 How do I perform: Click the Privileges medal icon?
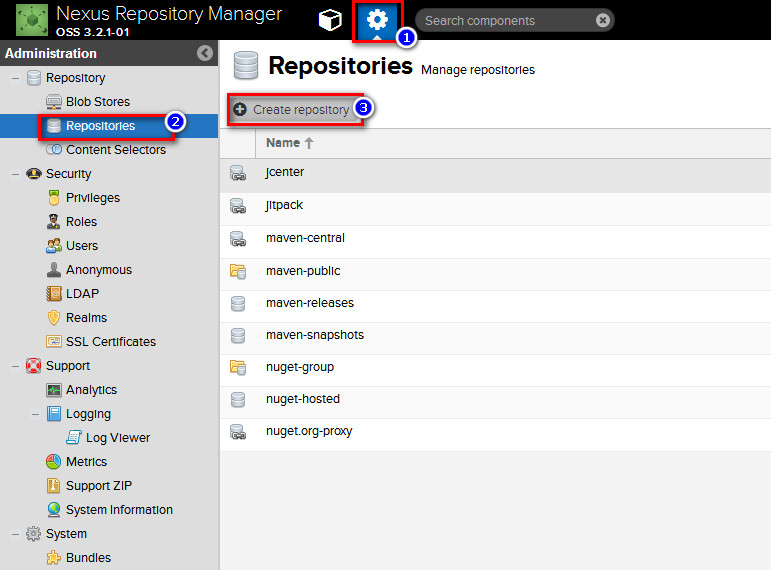[x=54, y=198]
